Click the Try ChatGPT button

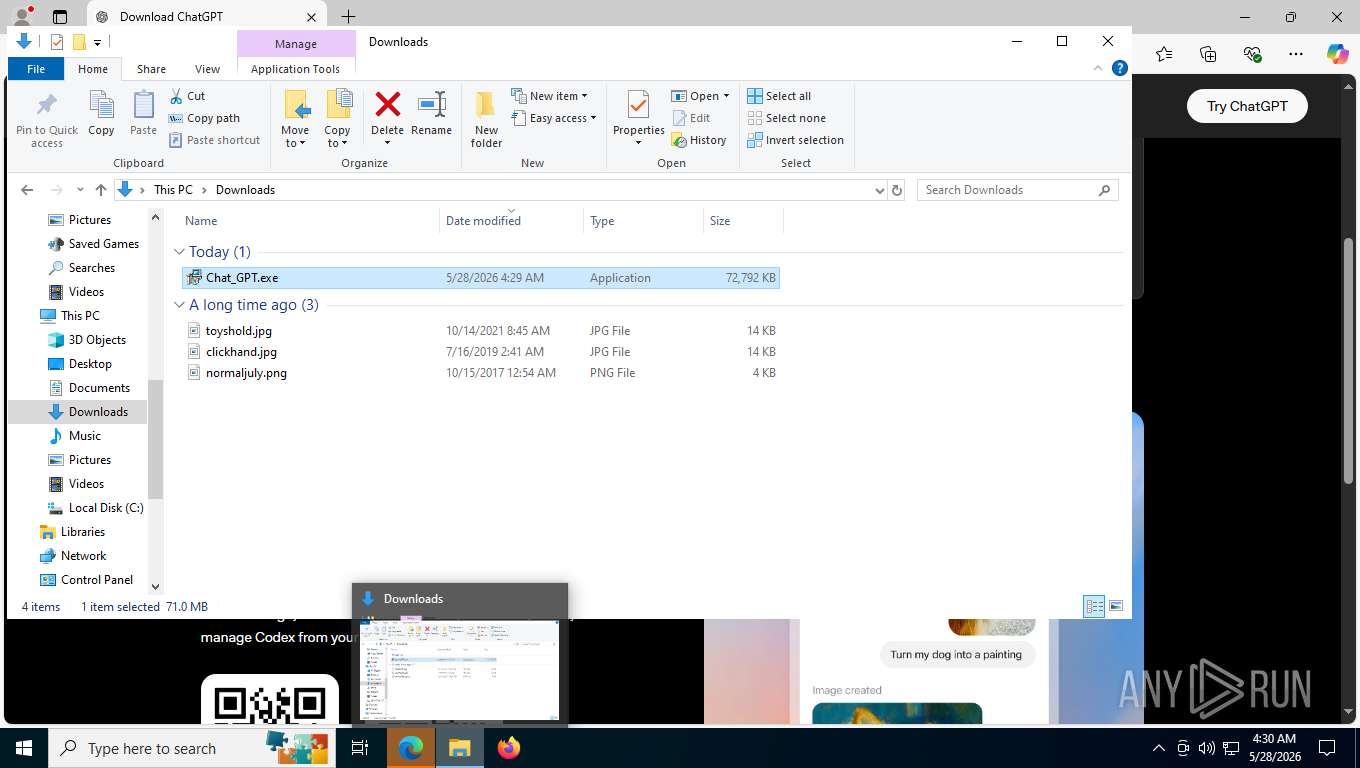click(x=1247, y=106)
